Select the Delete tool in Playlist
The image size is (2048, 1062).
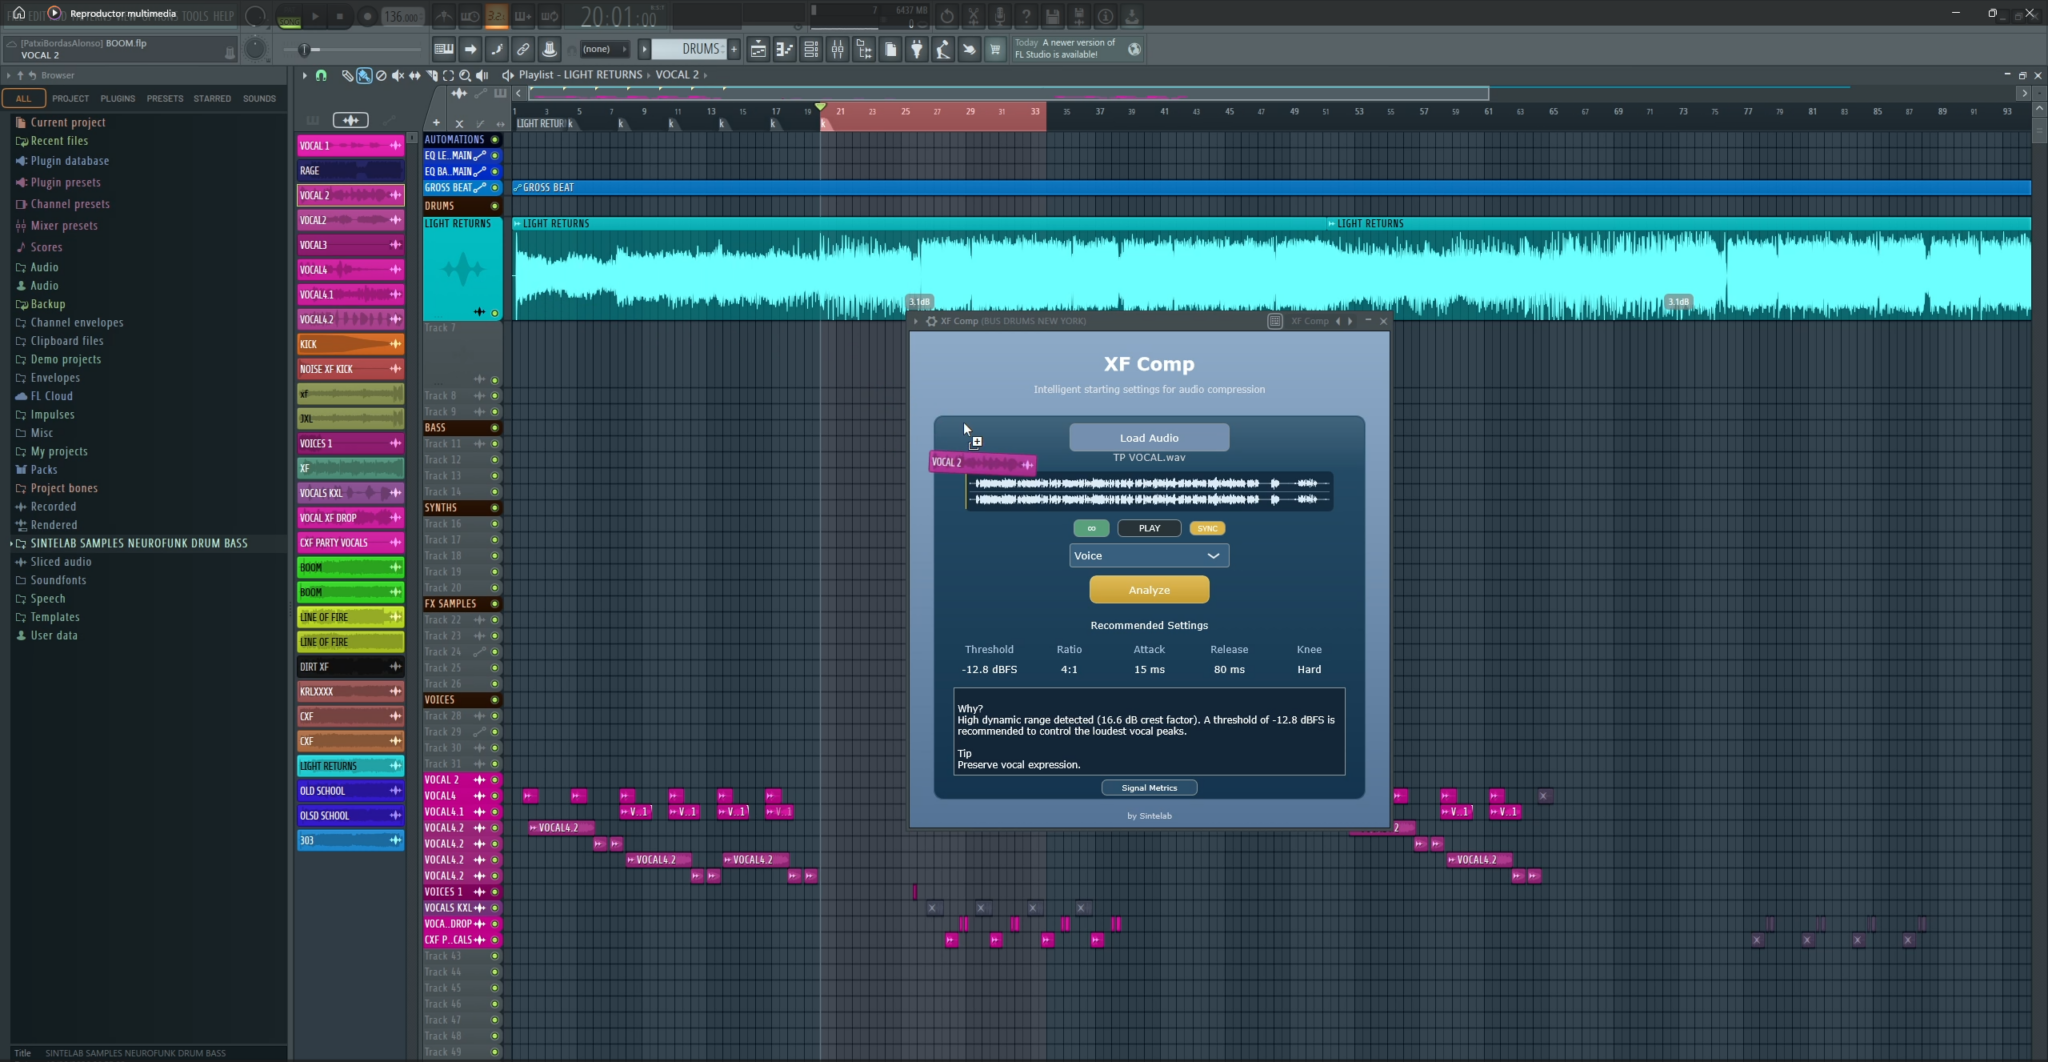click(x=381, y=75)
